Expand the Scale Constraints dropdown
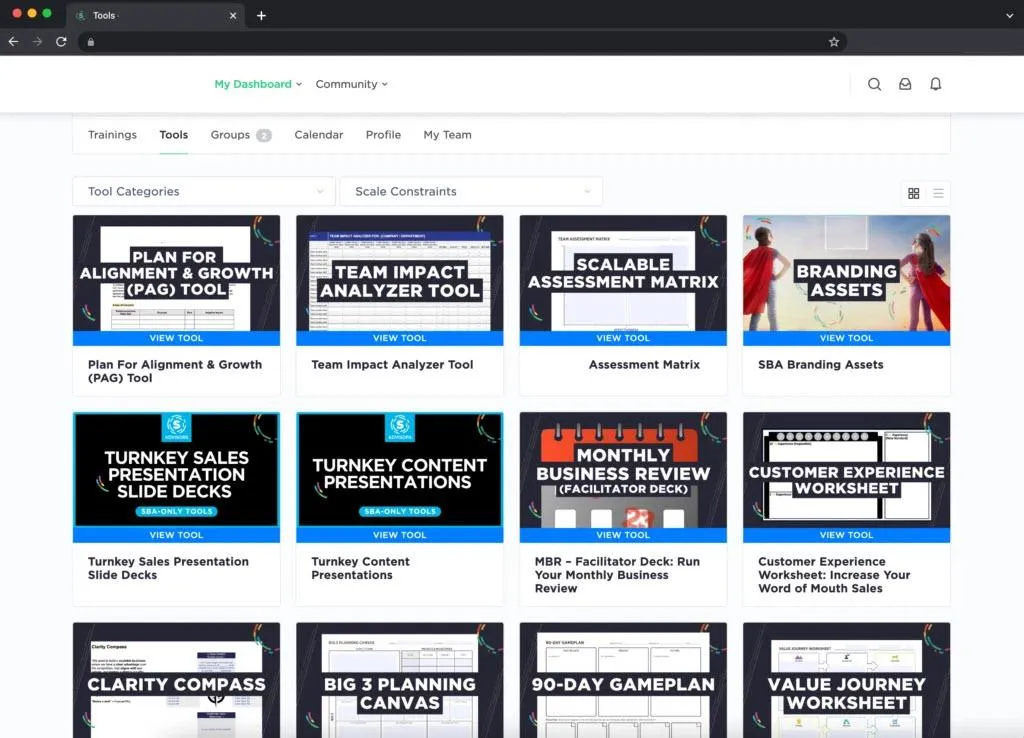 click(x=471, y=191)
